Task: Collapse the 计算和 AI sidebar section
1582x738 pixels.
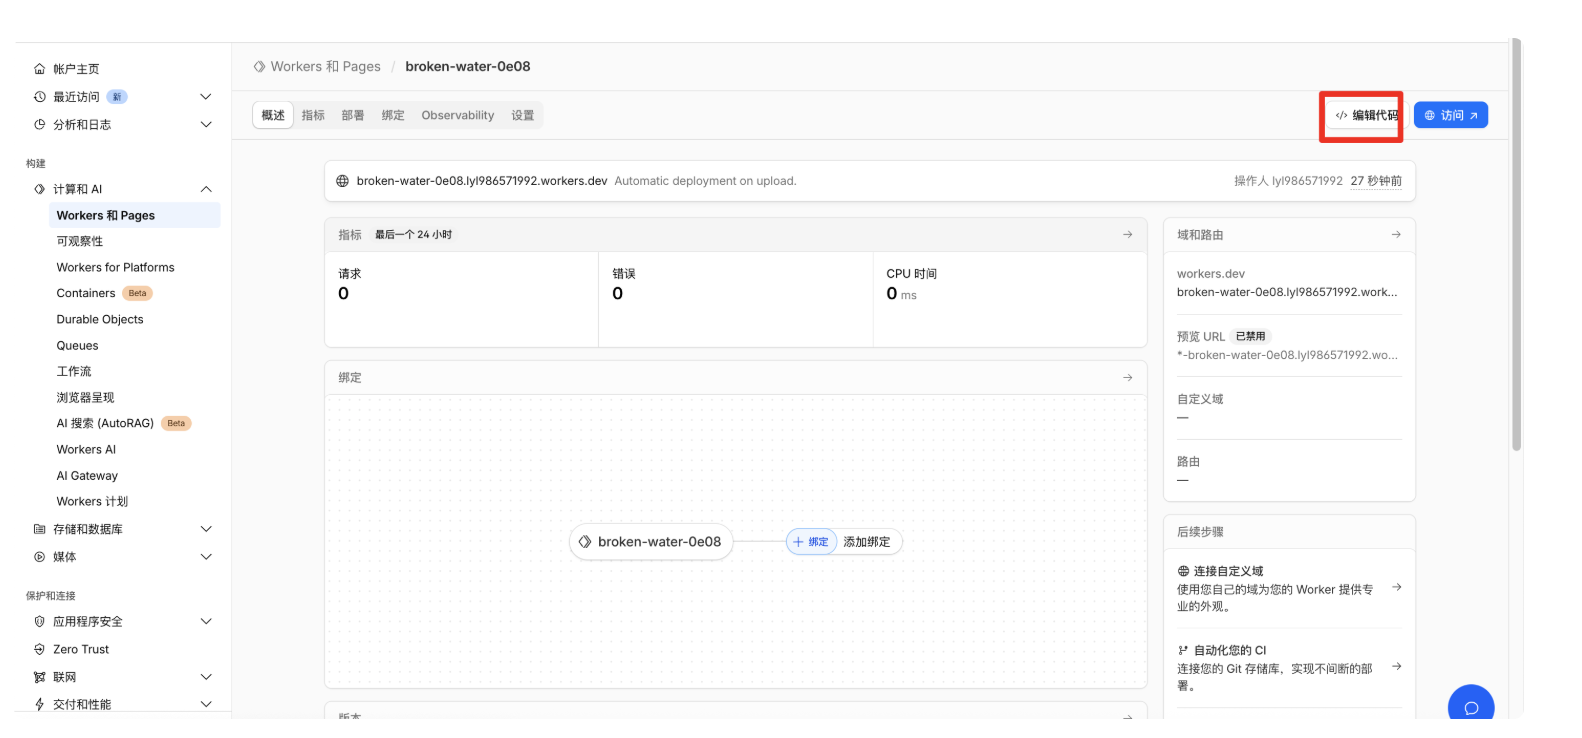Action: [x=205, y=189]
